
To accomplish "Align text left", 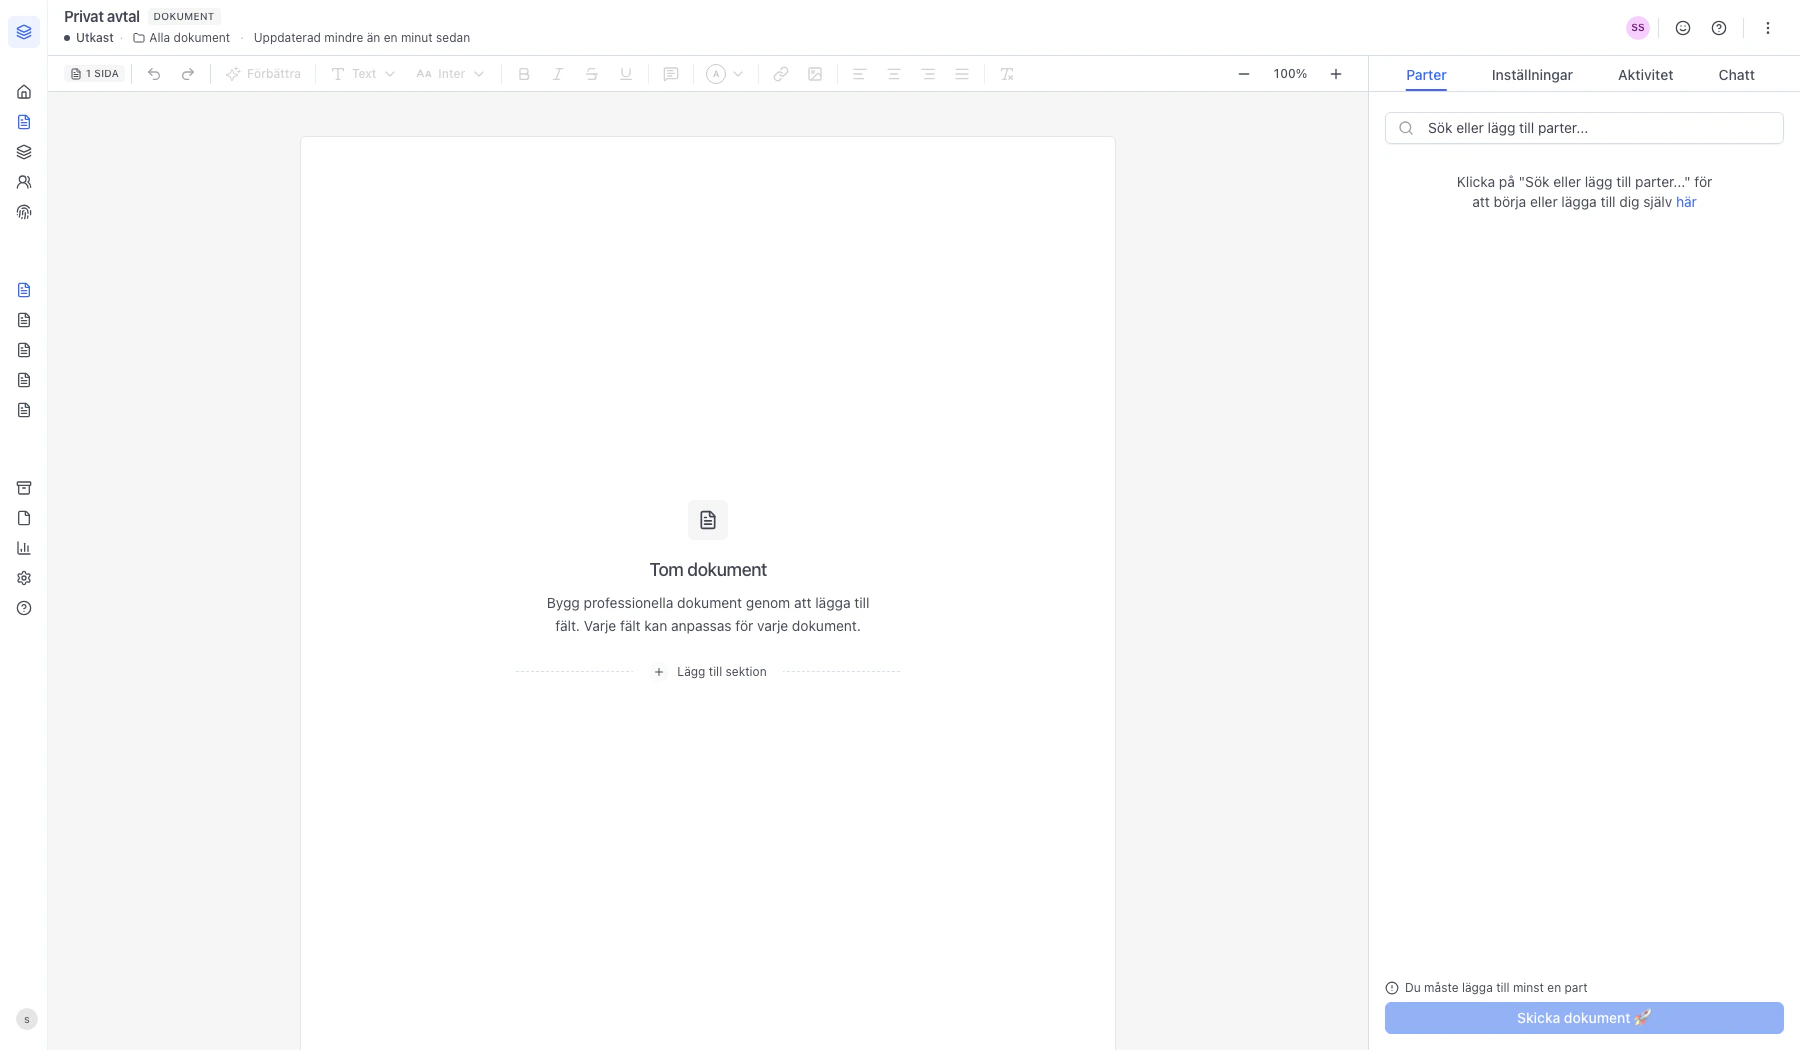I will pos(859,74).
